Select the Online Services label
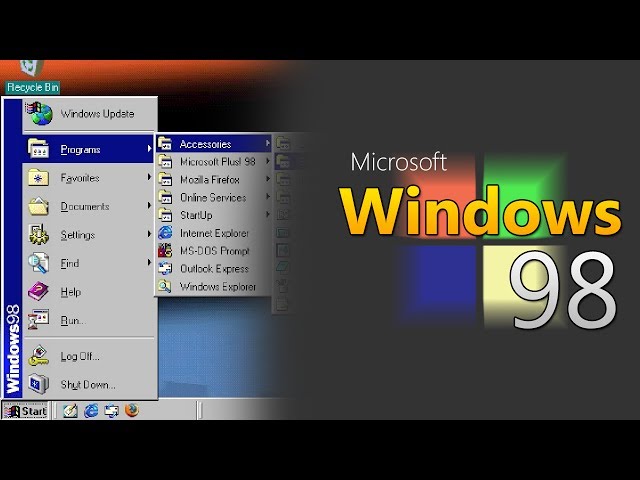The height and width of the screenshot is (480, 640). tap(213, 198)
